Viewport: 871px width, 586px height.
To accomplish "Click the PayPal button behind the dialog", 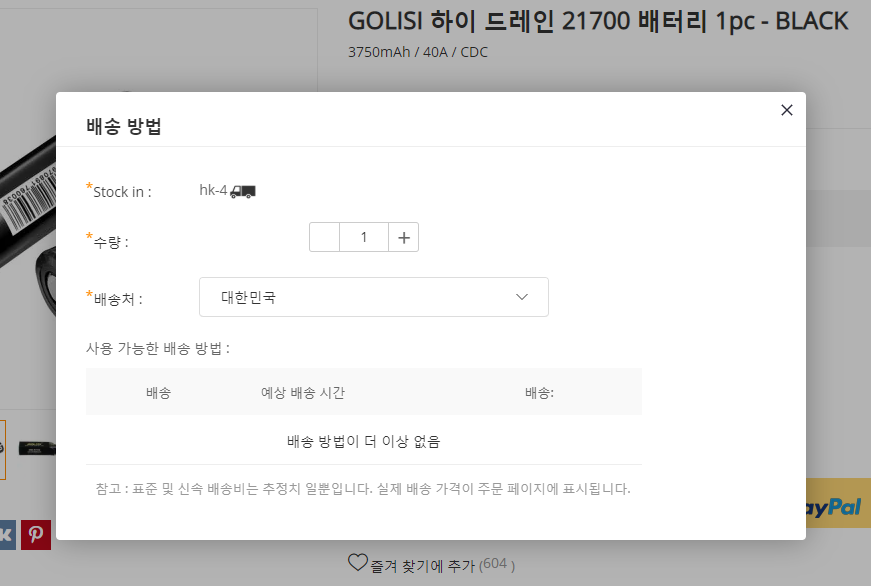I will [838, 504].
